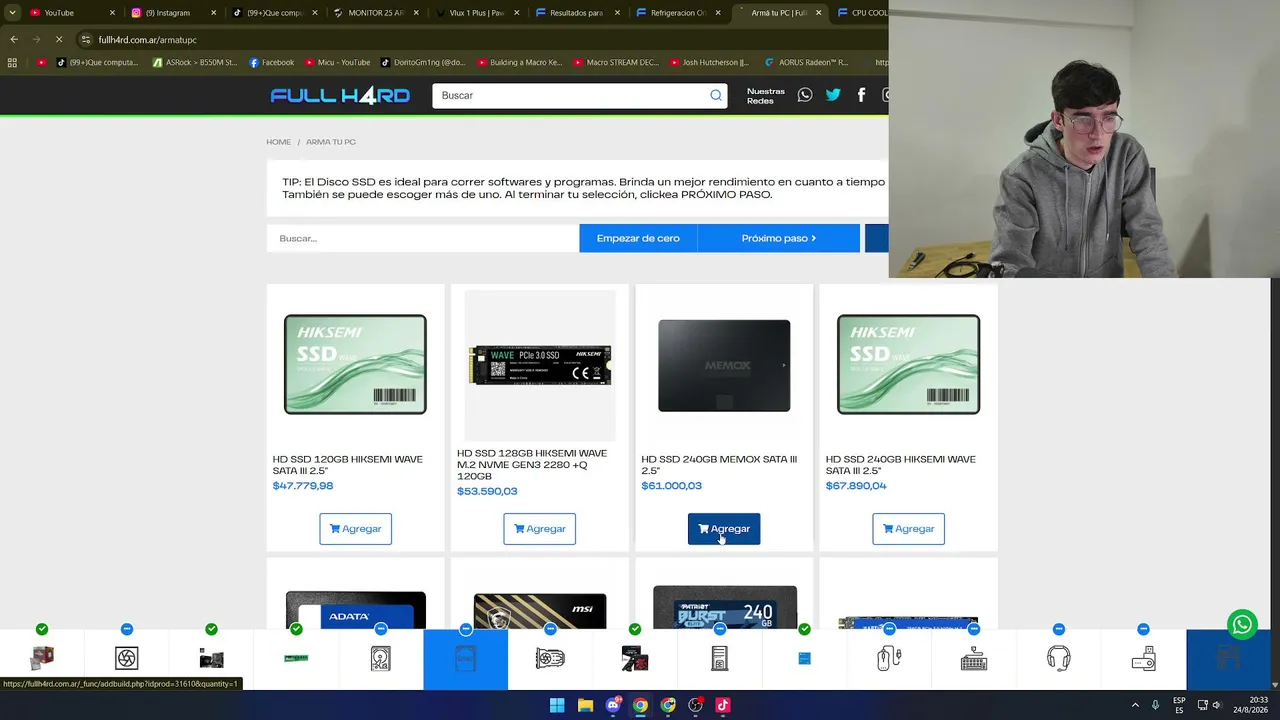1280x720 pixels.
Task: Open the MSI SSD product image
Action: (540, 610)
